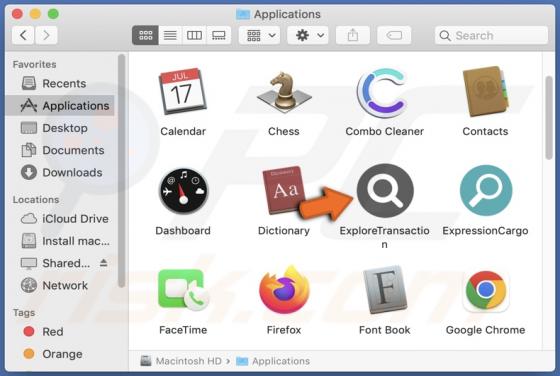The image size is (560, 376).
Task: Open the Font Book app icon
Action: 385,290
